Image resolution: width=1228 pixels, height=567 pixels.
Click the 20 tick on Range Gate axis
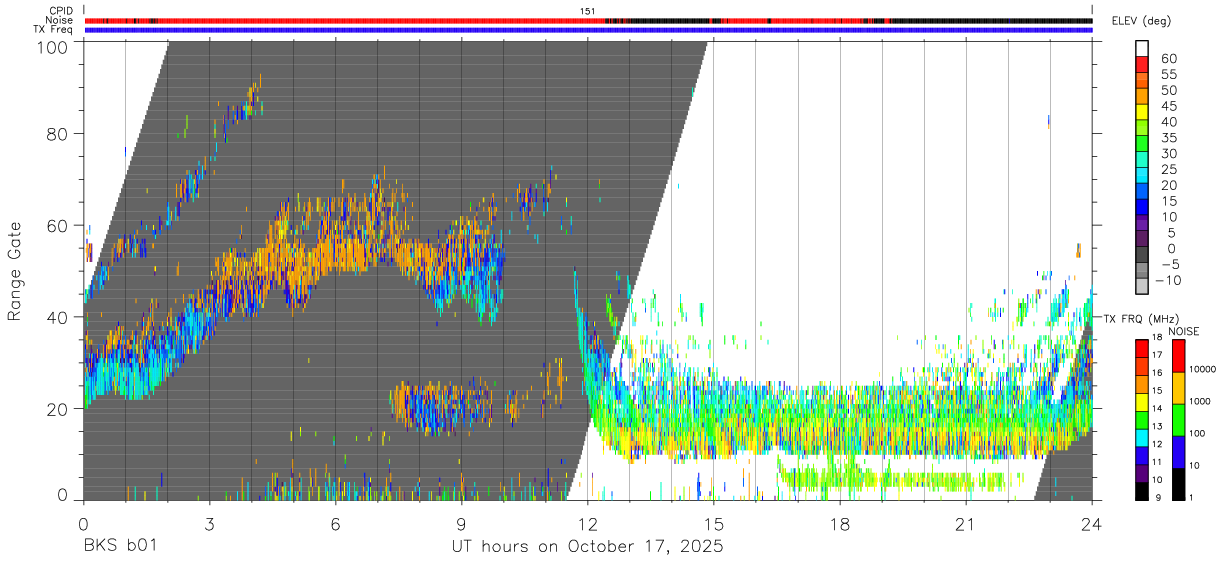coord(59,409)
